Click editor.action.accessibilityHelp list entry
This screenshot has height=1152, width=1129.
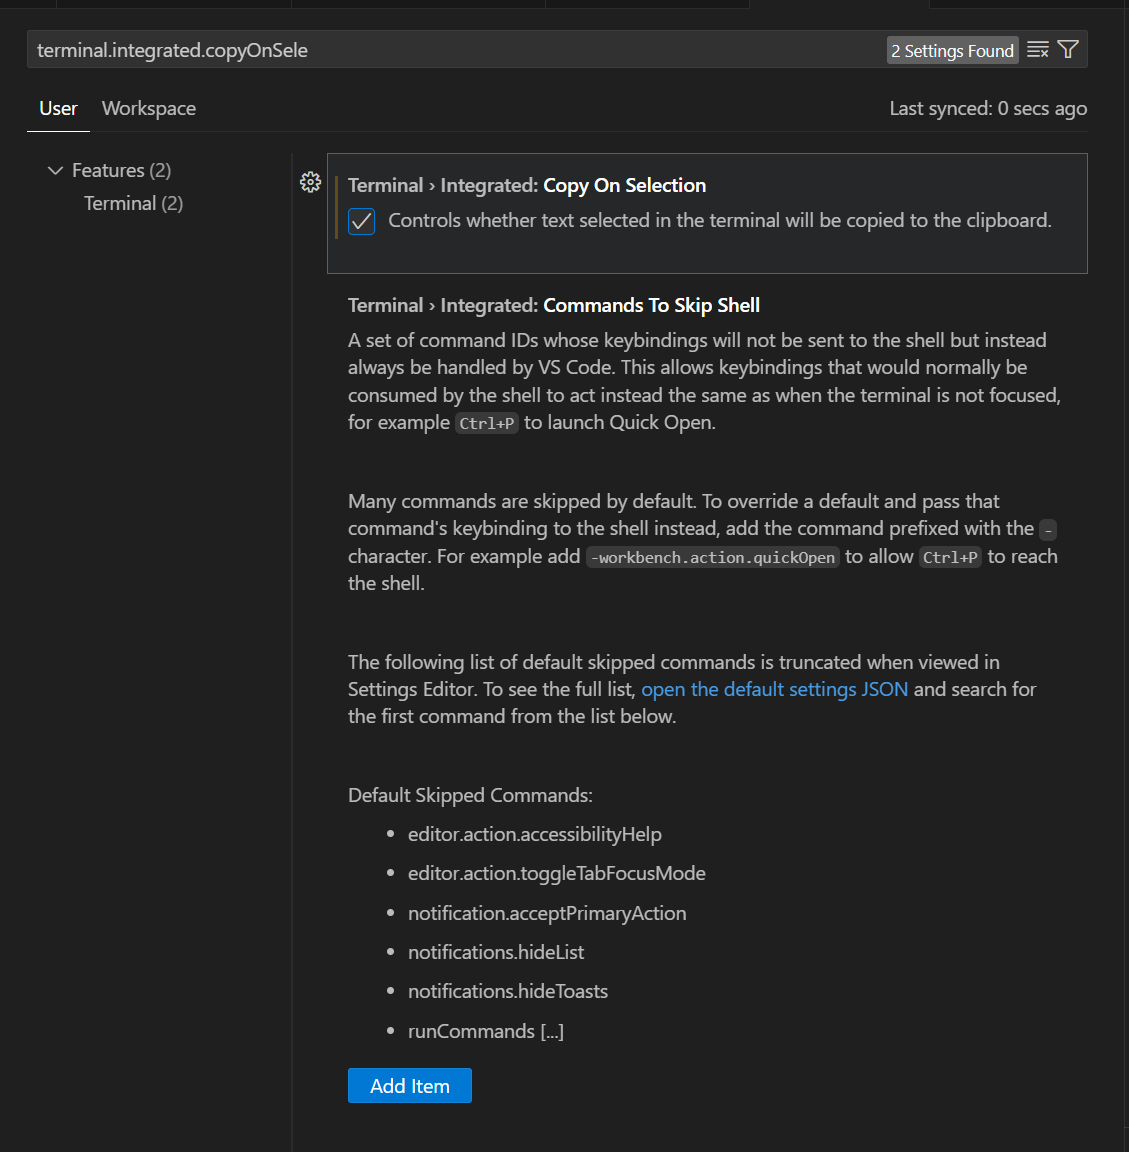coord(535,835)
